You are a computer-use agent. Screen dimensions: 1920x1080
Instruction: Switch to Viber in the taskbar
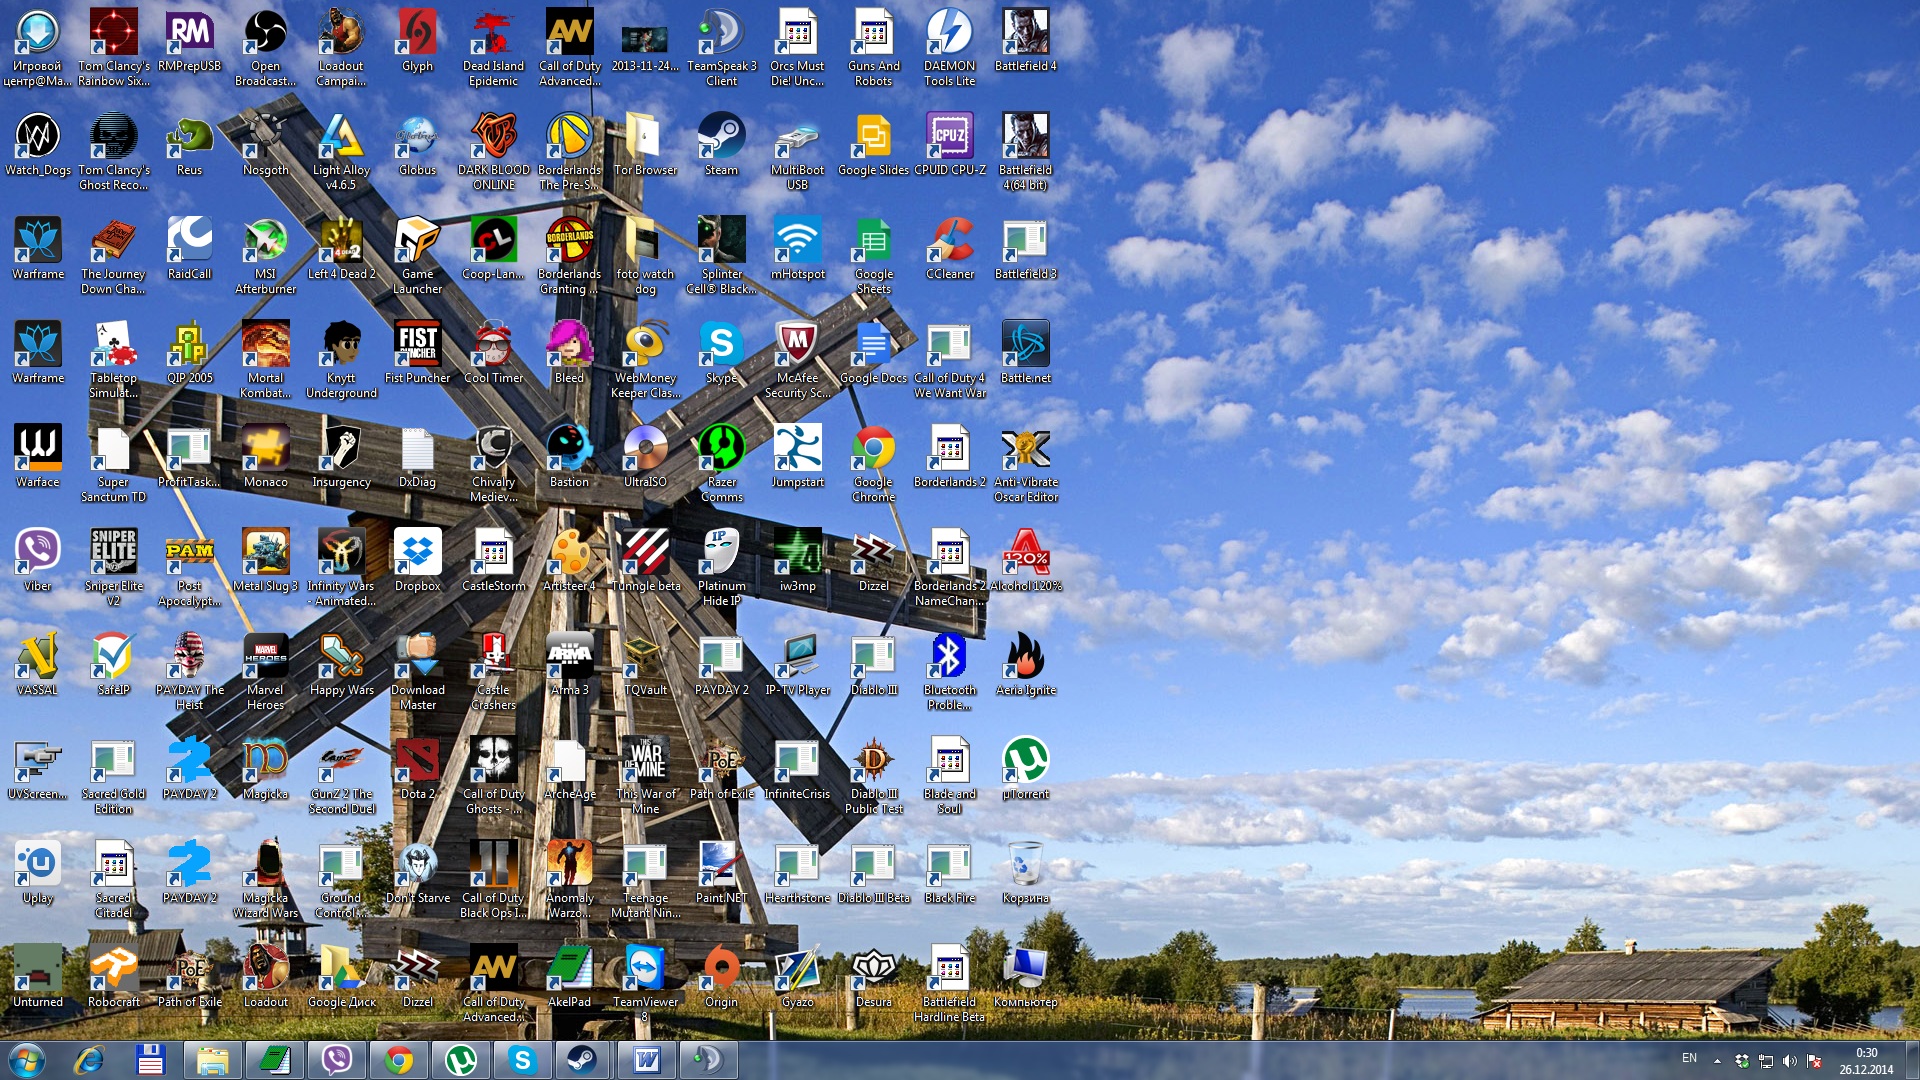(x=336, y=1060)
